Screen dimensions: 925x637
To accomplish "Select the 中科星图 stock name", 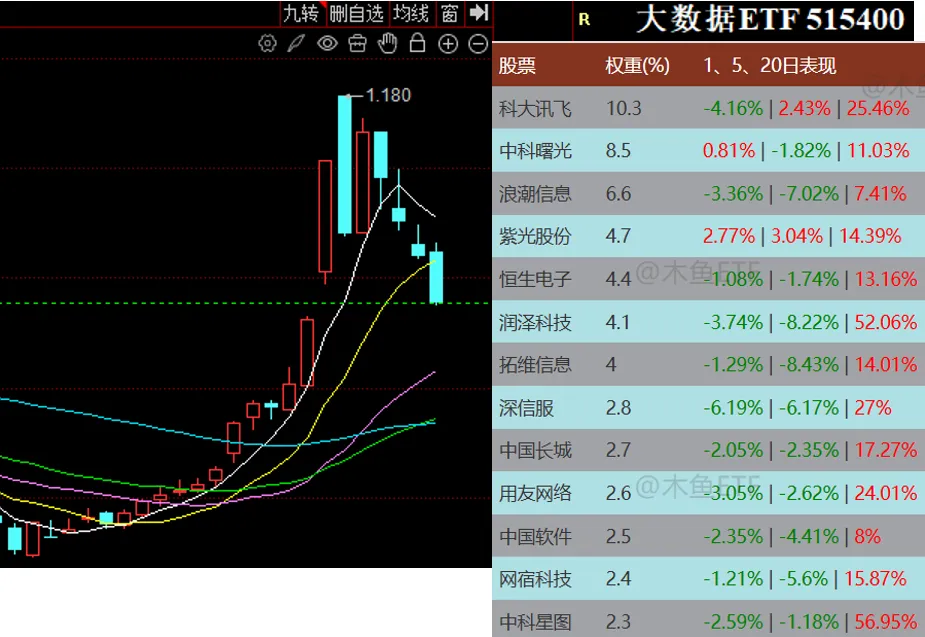I will pos(535,622).
